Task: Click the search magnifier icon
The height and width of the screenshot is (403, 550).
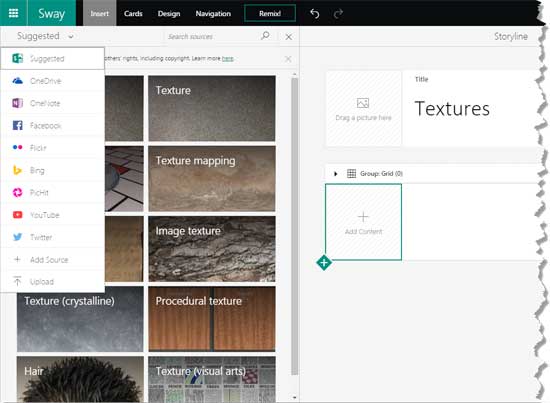Action: [265, 35]
